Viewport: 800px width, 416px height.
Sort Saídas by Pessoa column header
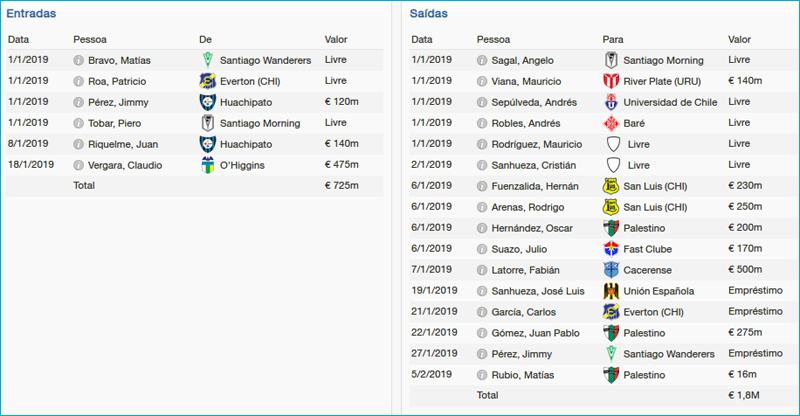[x=493, y=39]
